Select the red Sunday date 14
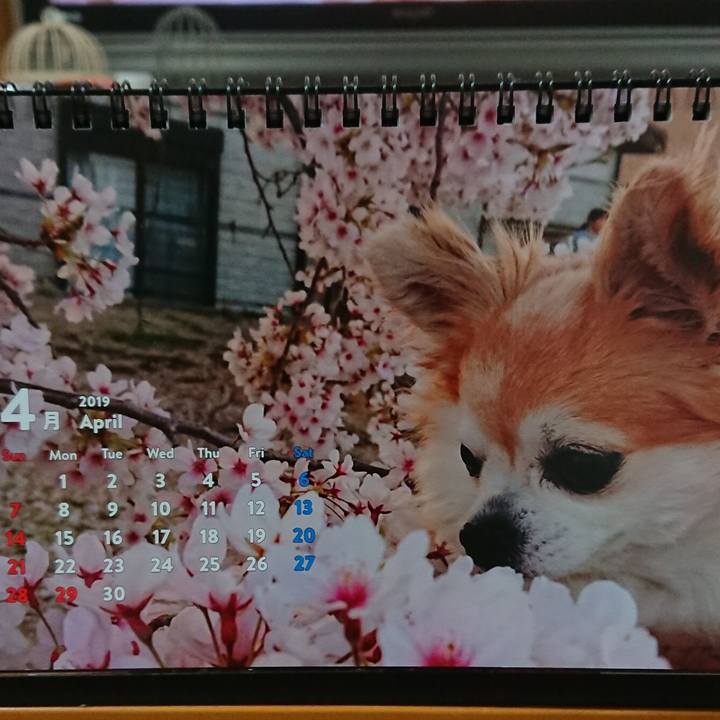Viewport: 720px width, 720px height. point(15,538)
